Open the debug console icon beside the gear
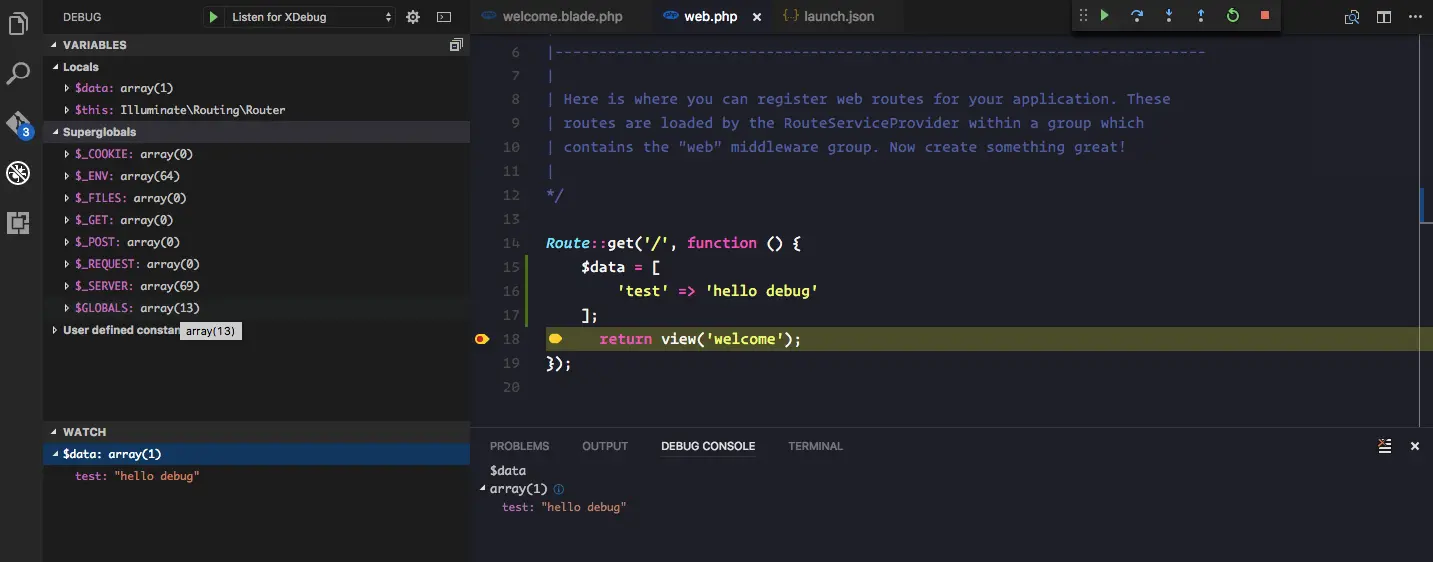The image size is (1433, 562). [444, 17]
